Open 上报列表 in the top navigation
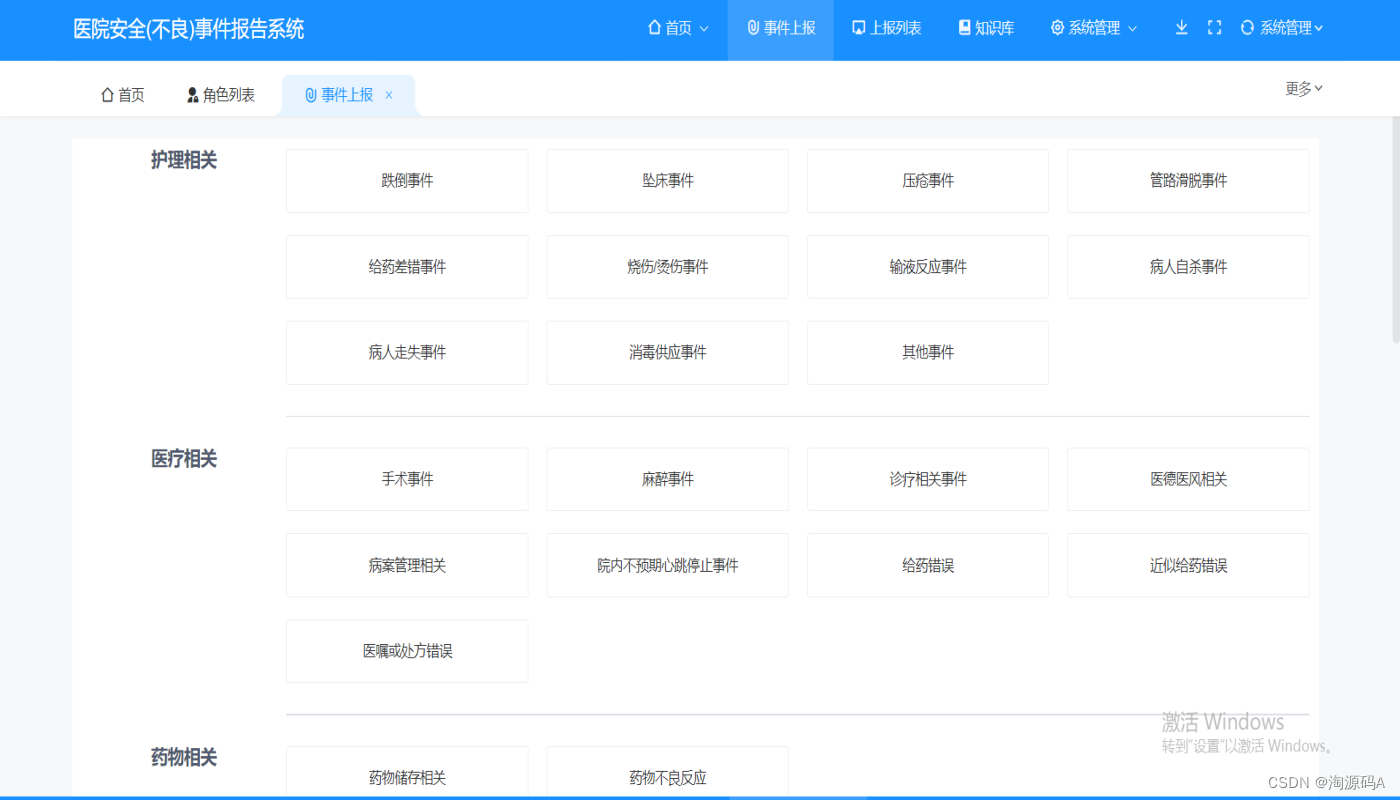 (886, 30)
